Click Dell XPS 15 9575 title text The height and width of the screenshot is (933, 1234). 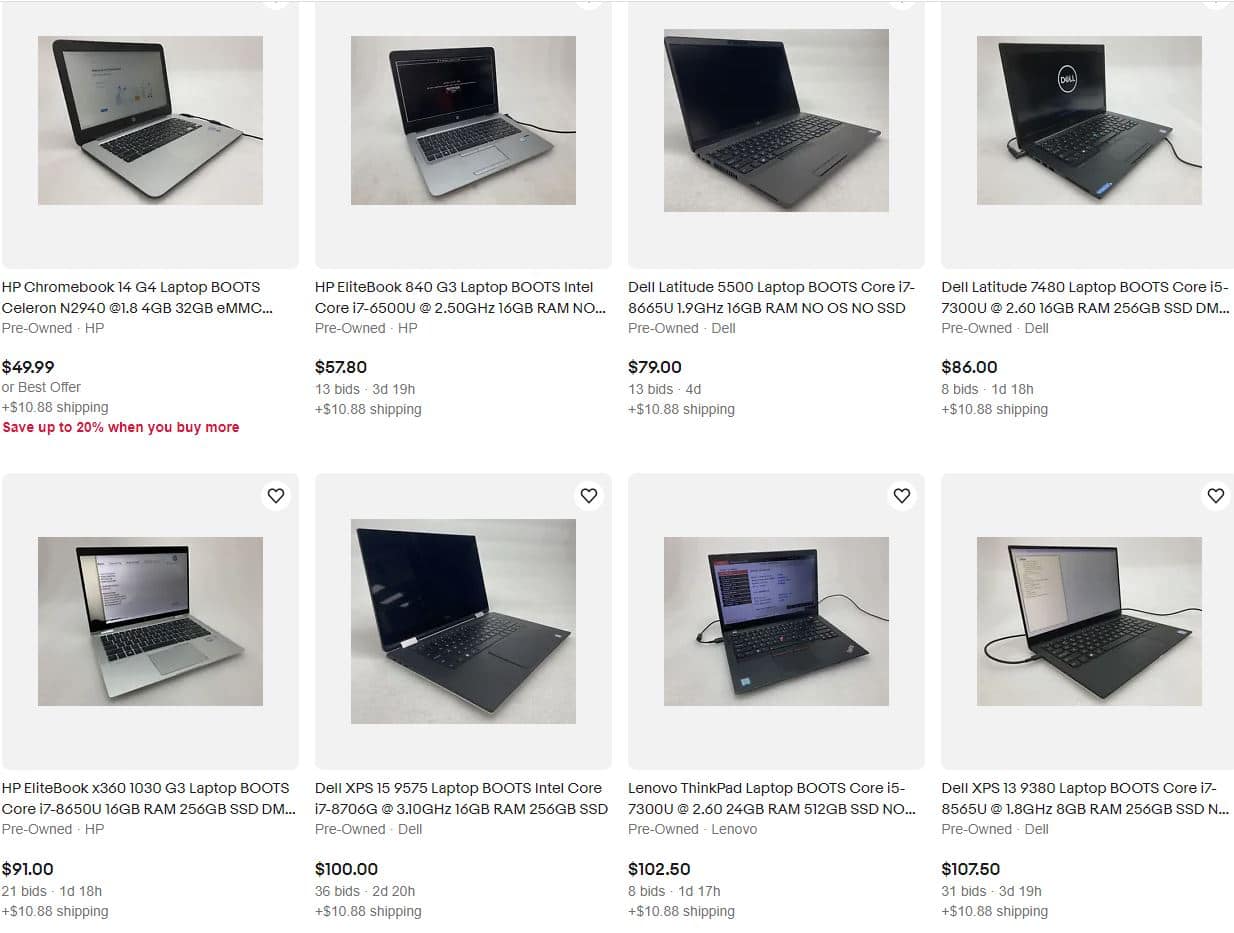461,798
